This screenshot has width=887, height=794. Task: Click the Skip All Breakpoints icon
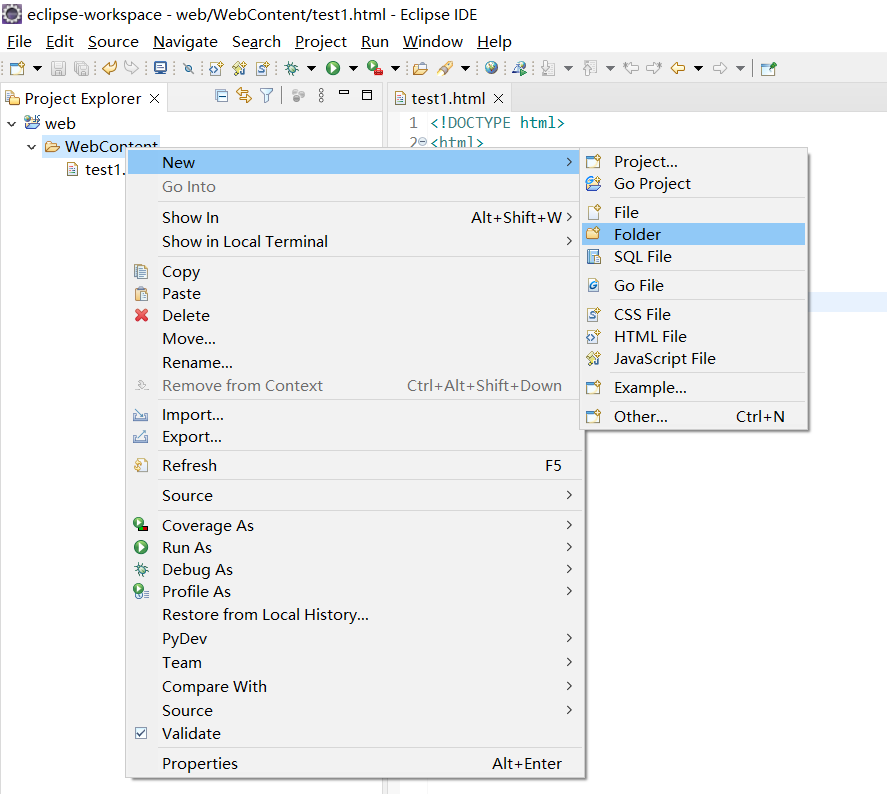pyautogui.click(x=188, y=68)
